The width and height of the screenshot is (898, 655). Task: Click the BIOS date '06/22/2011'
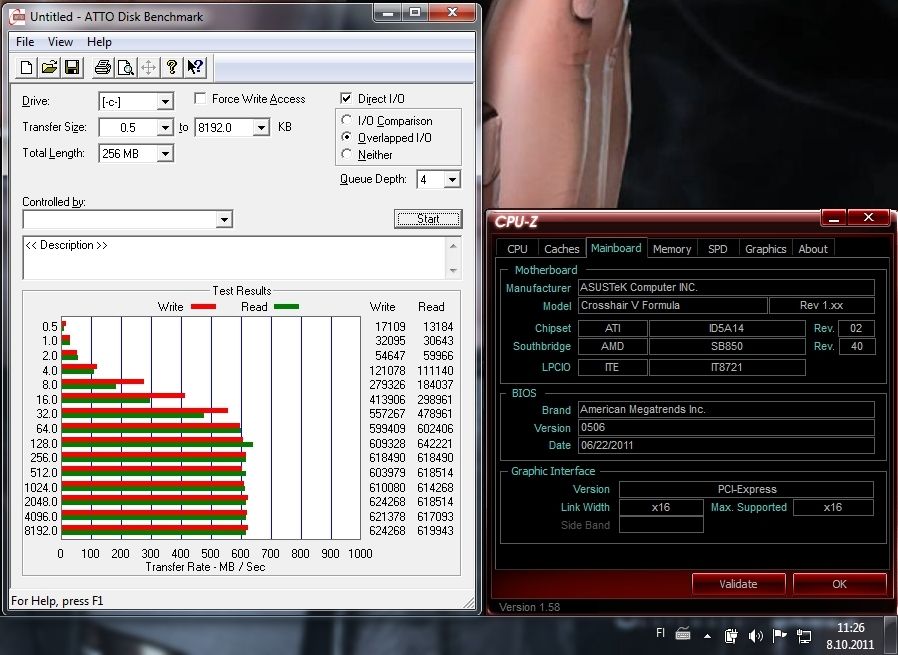726,445
